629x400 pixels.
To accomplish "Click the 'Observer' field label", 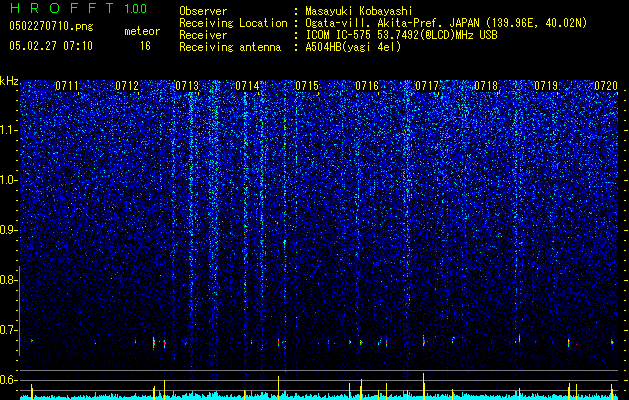I will (203, 11).
